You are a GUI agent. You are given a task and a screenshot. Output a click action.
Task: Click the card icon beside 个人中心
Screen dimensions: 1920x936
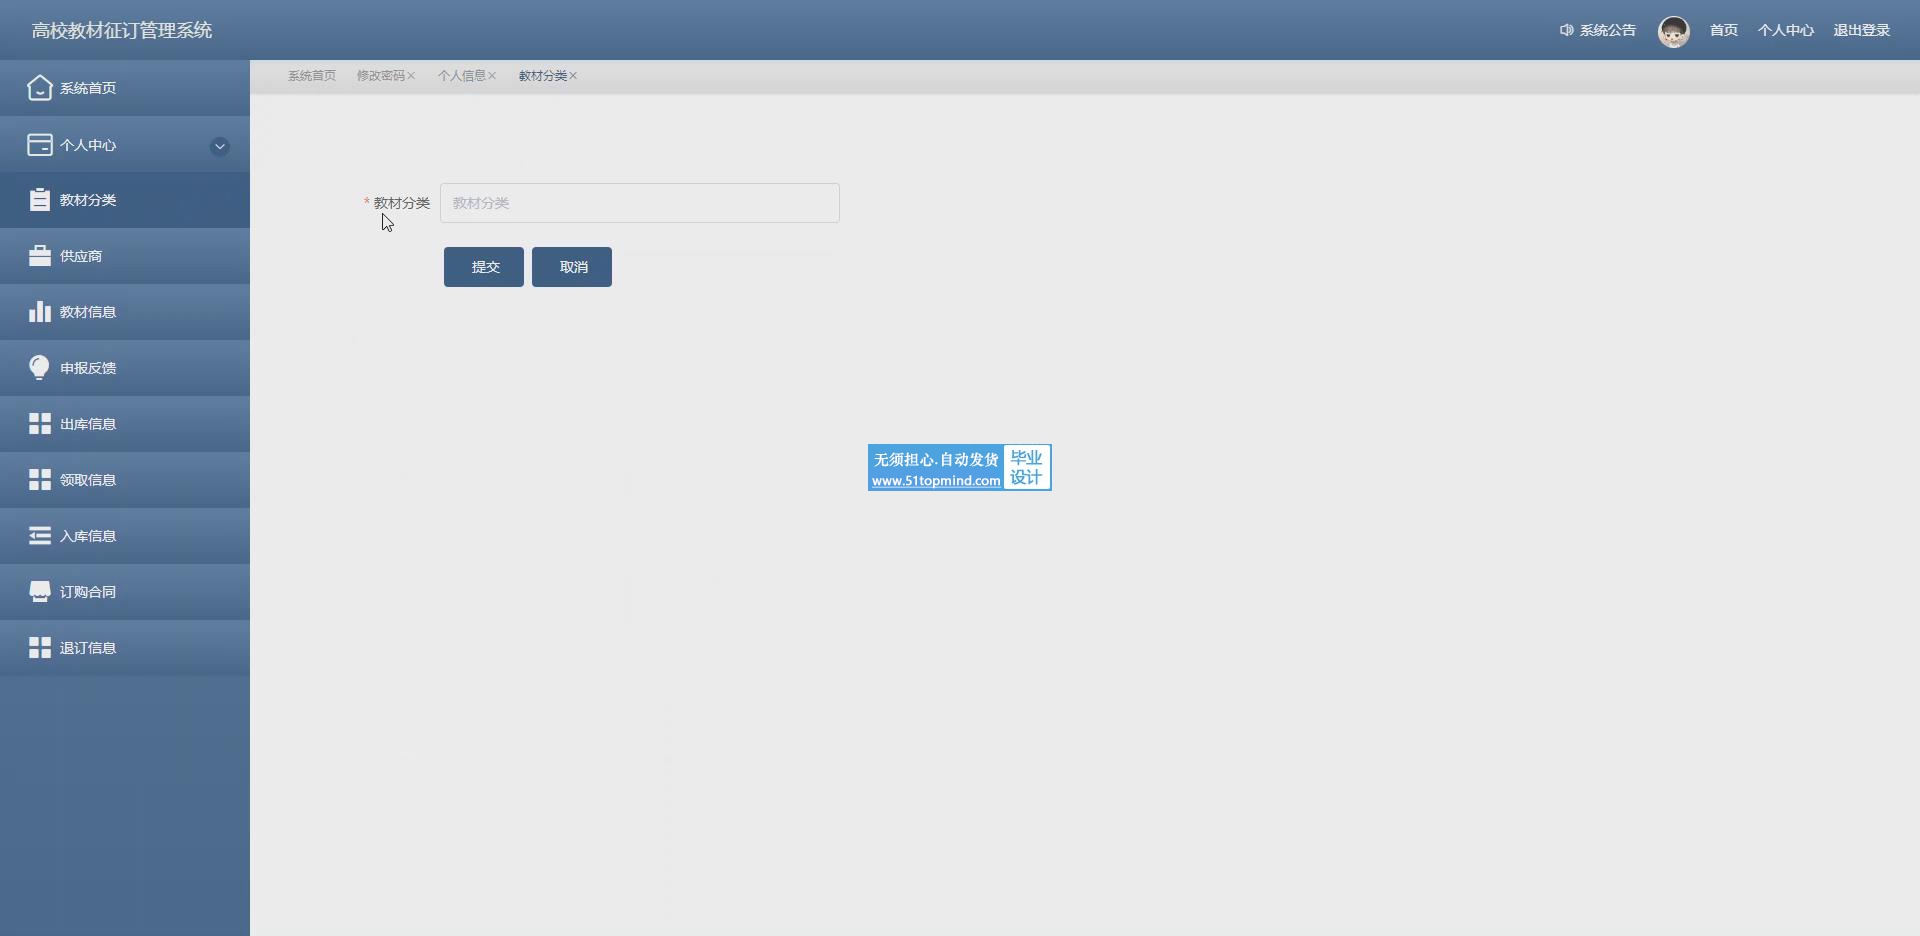click(x=40, y=145)
